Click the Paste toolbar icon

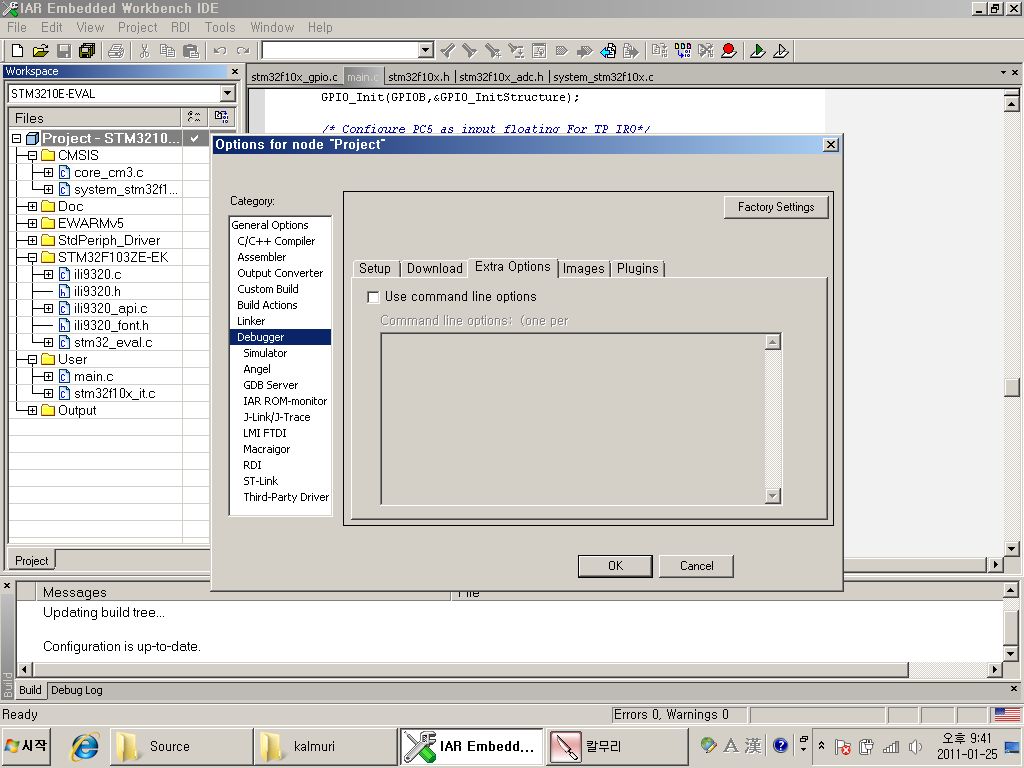coord(191,50)
